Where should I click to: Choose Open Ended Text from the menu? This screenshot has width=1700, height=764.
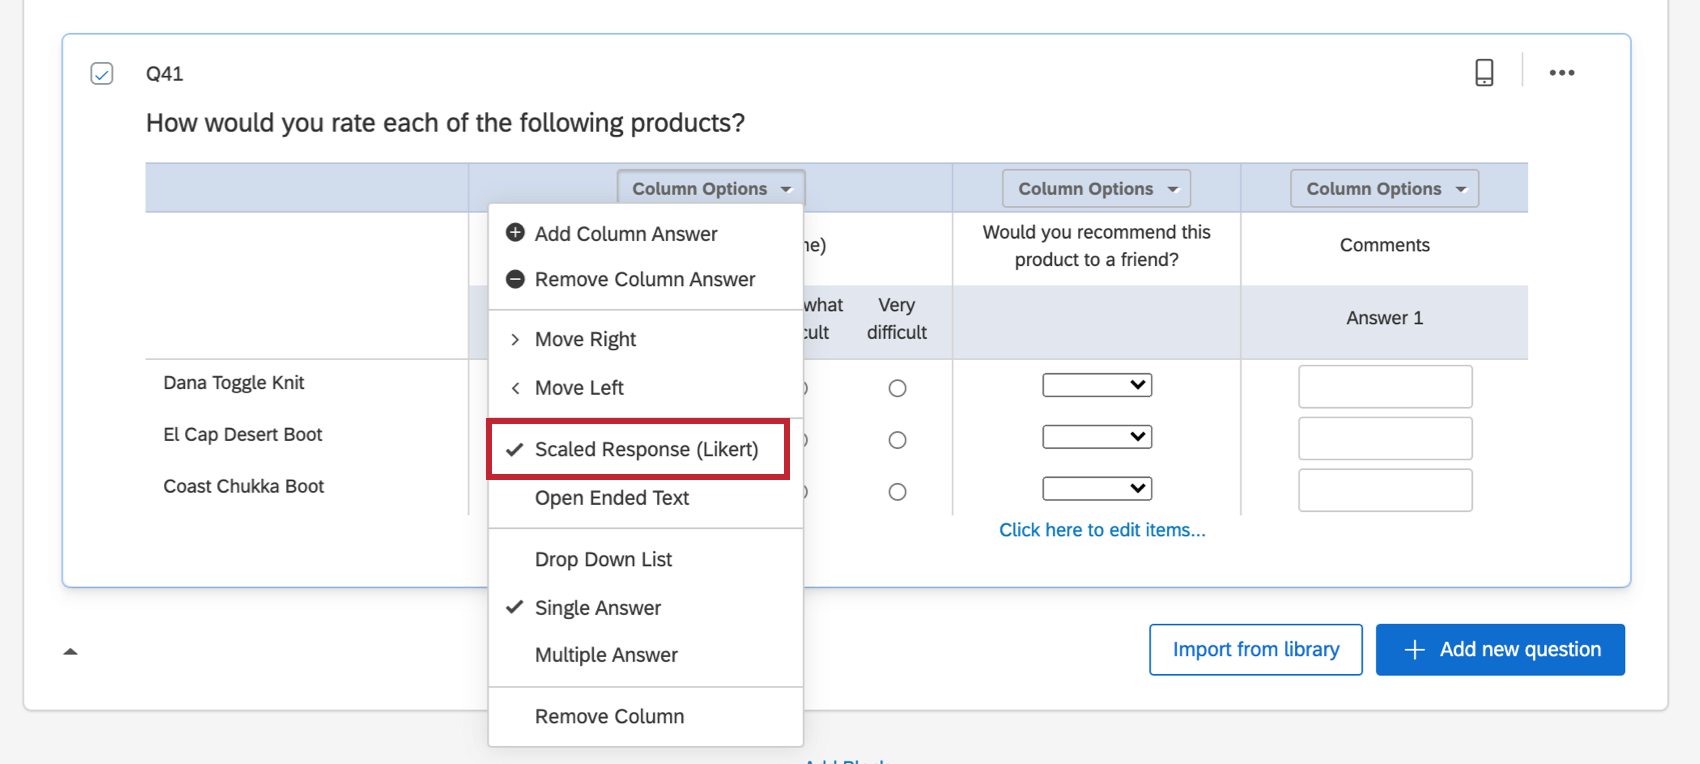(x=612, y=498)
